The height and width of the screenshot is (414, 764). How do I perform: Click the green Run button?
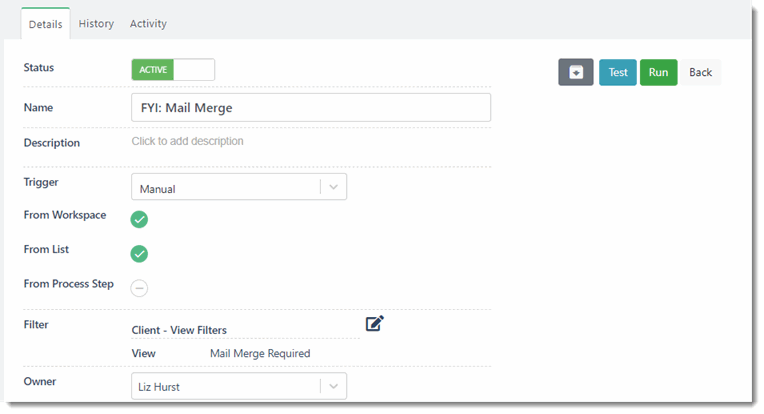[x=658, y=72]
